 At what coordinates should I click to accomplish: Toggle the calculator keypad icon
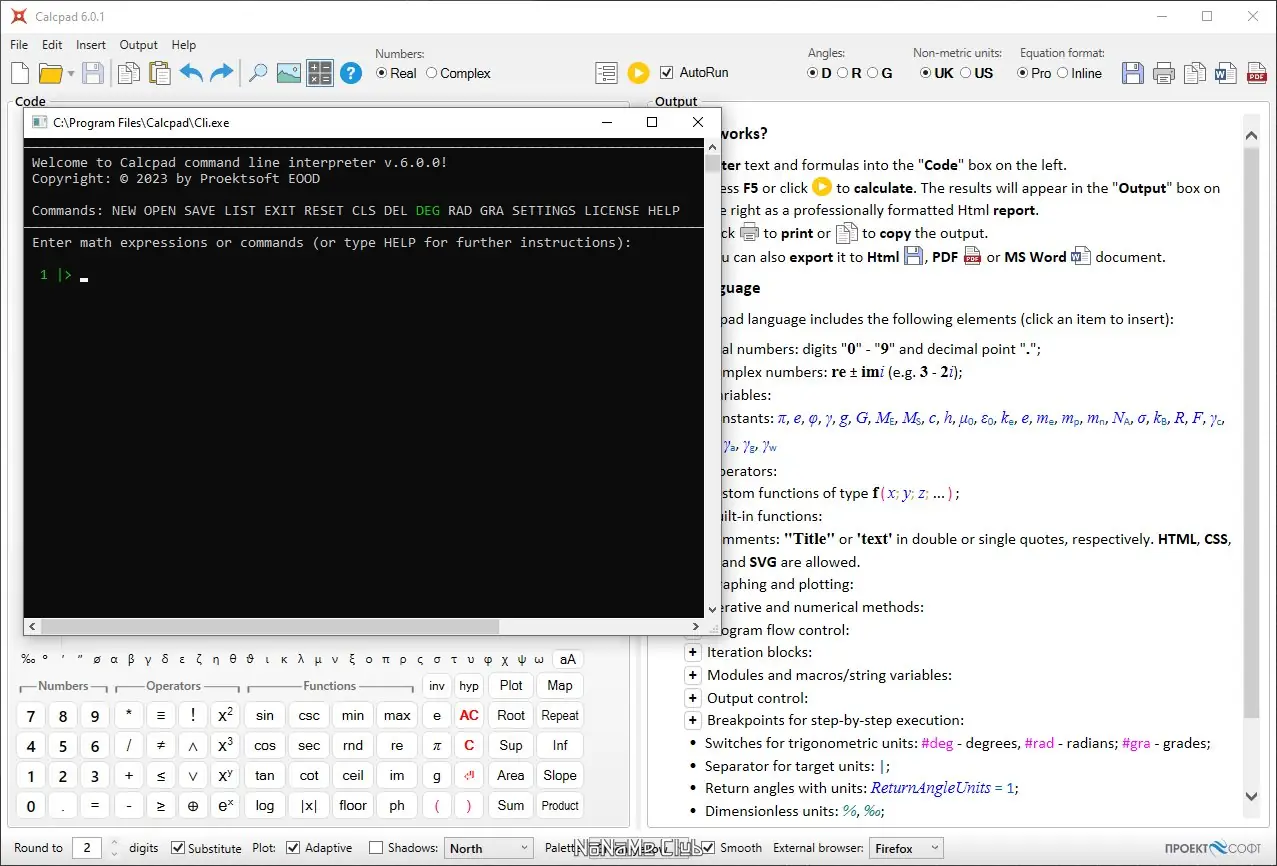pyautogui.click(x=319, y=73)
